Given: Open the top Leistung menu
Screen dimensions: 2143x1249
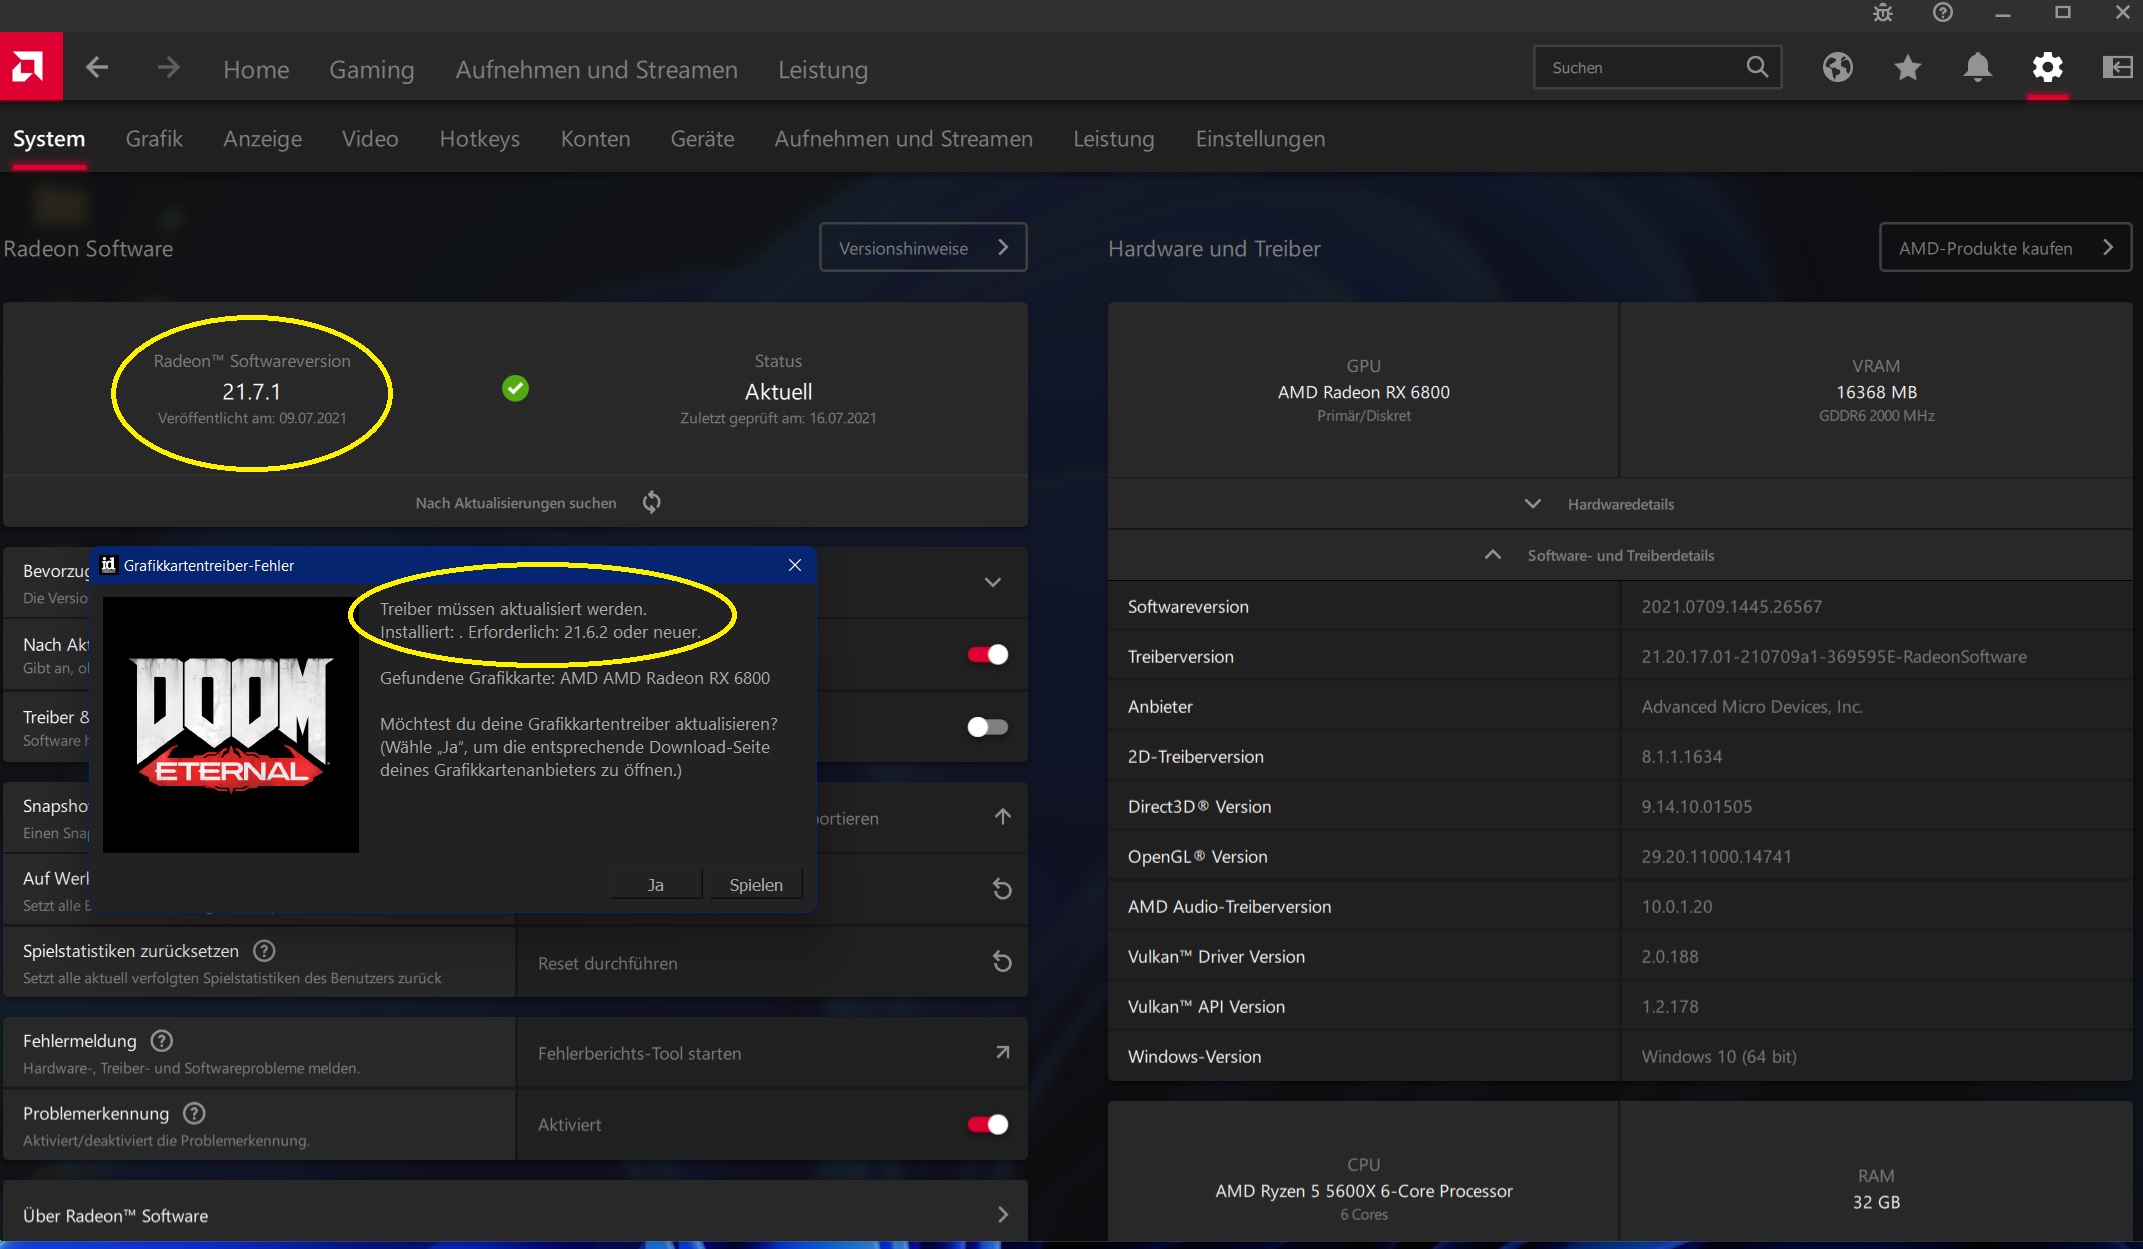Looking at the screenshot, I should [x=823, y=69].
